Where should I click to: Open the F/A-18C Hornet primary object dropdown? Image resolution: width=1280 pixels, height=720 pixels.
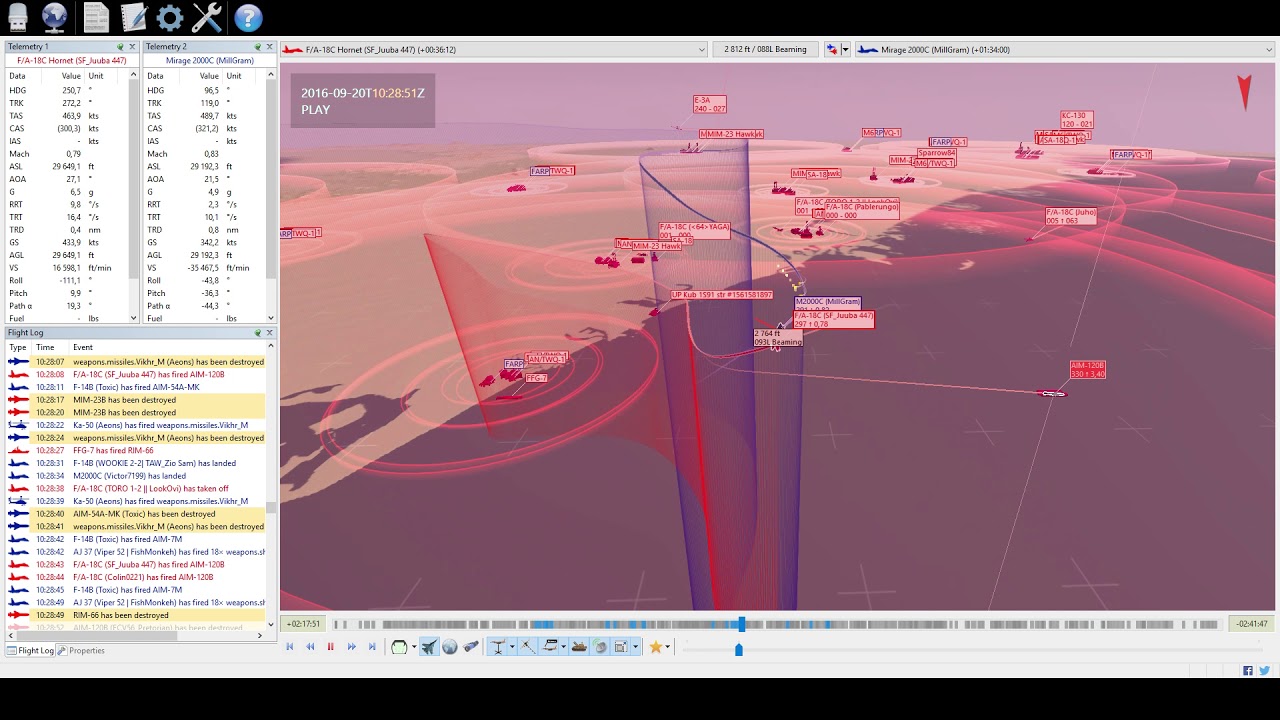point(495,49)
